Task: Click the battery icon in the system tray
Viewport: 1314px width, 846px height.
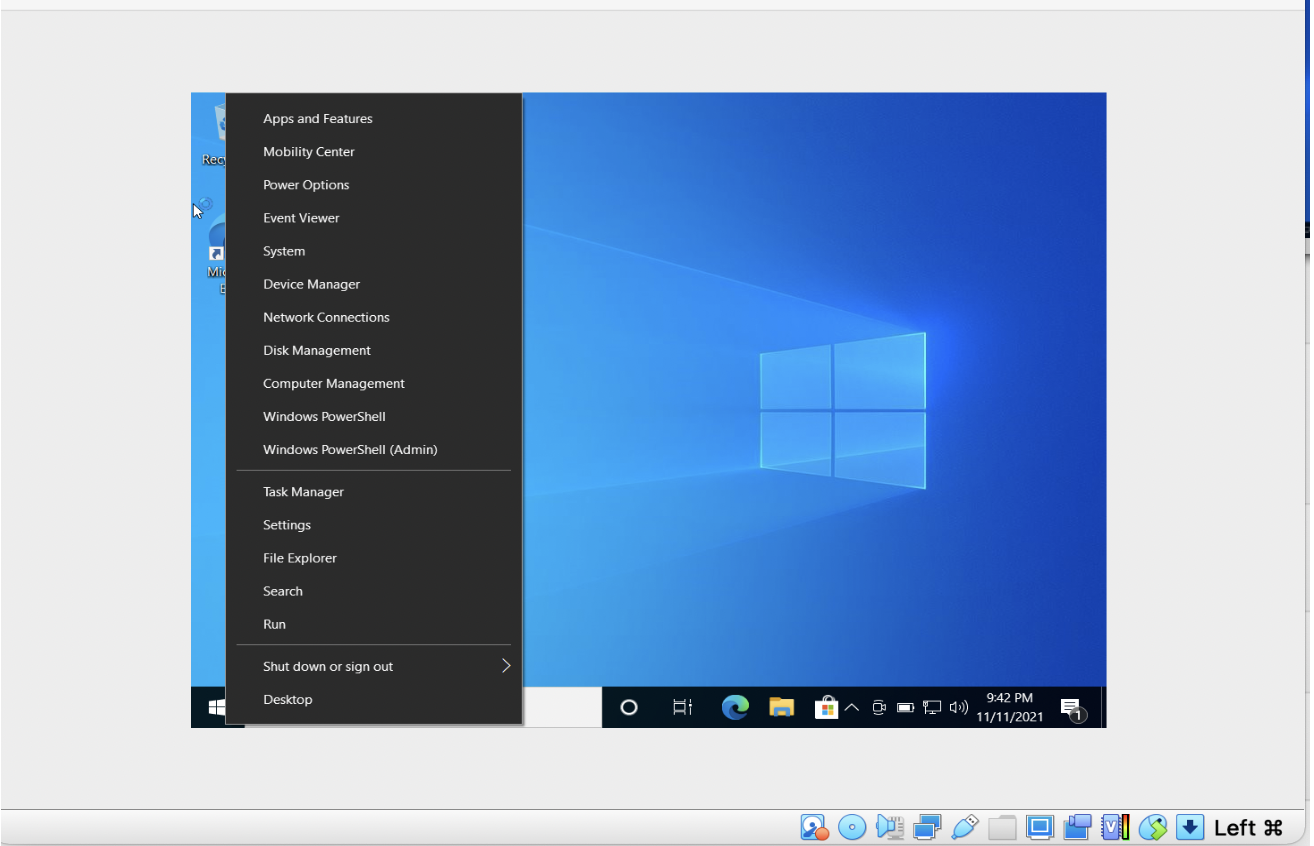Action: [905, 707]
